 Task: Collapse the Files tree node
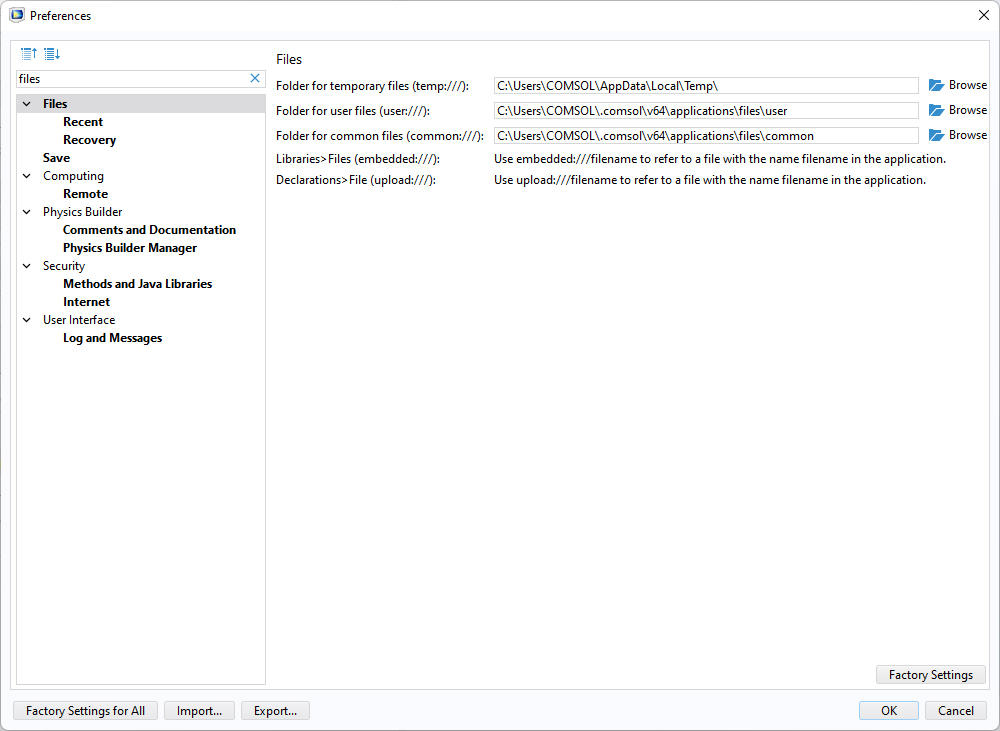tap(27, 104)
